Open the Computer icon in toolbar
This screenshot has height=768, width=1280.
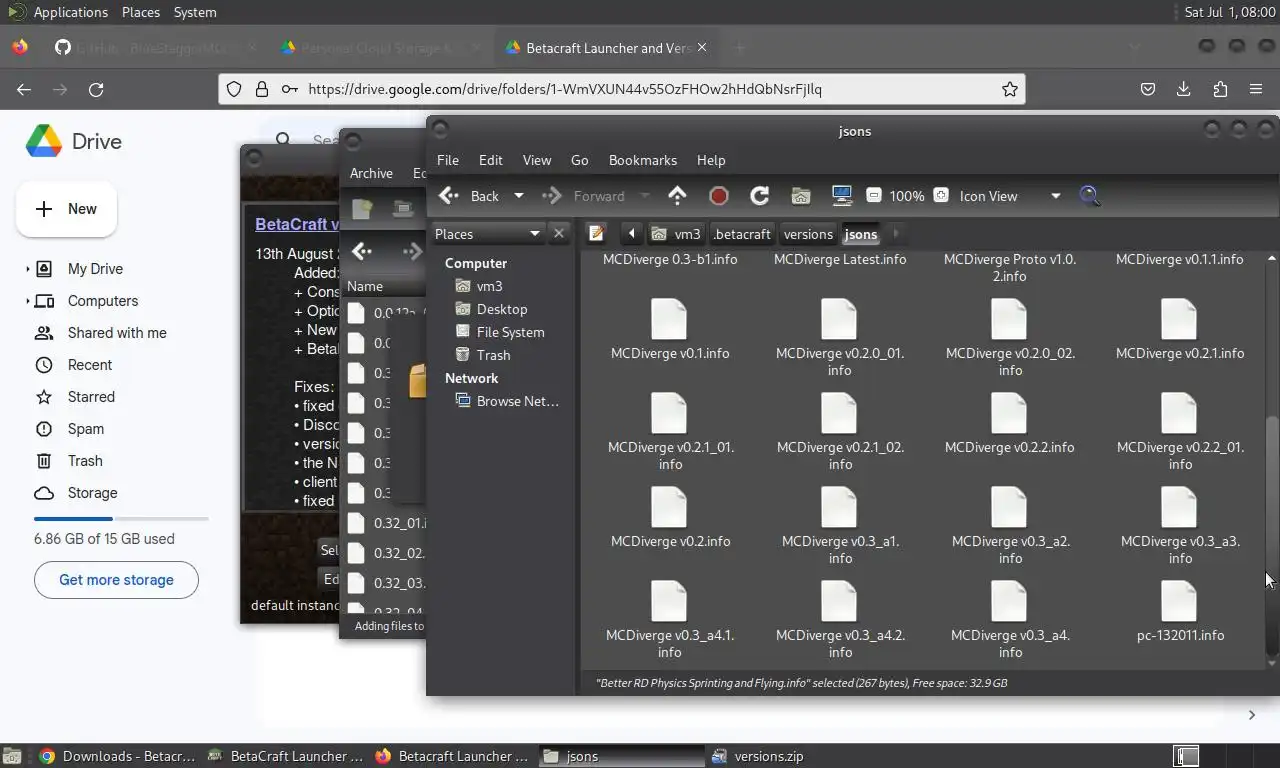[841, 196]
